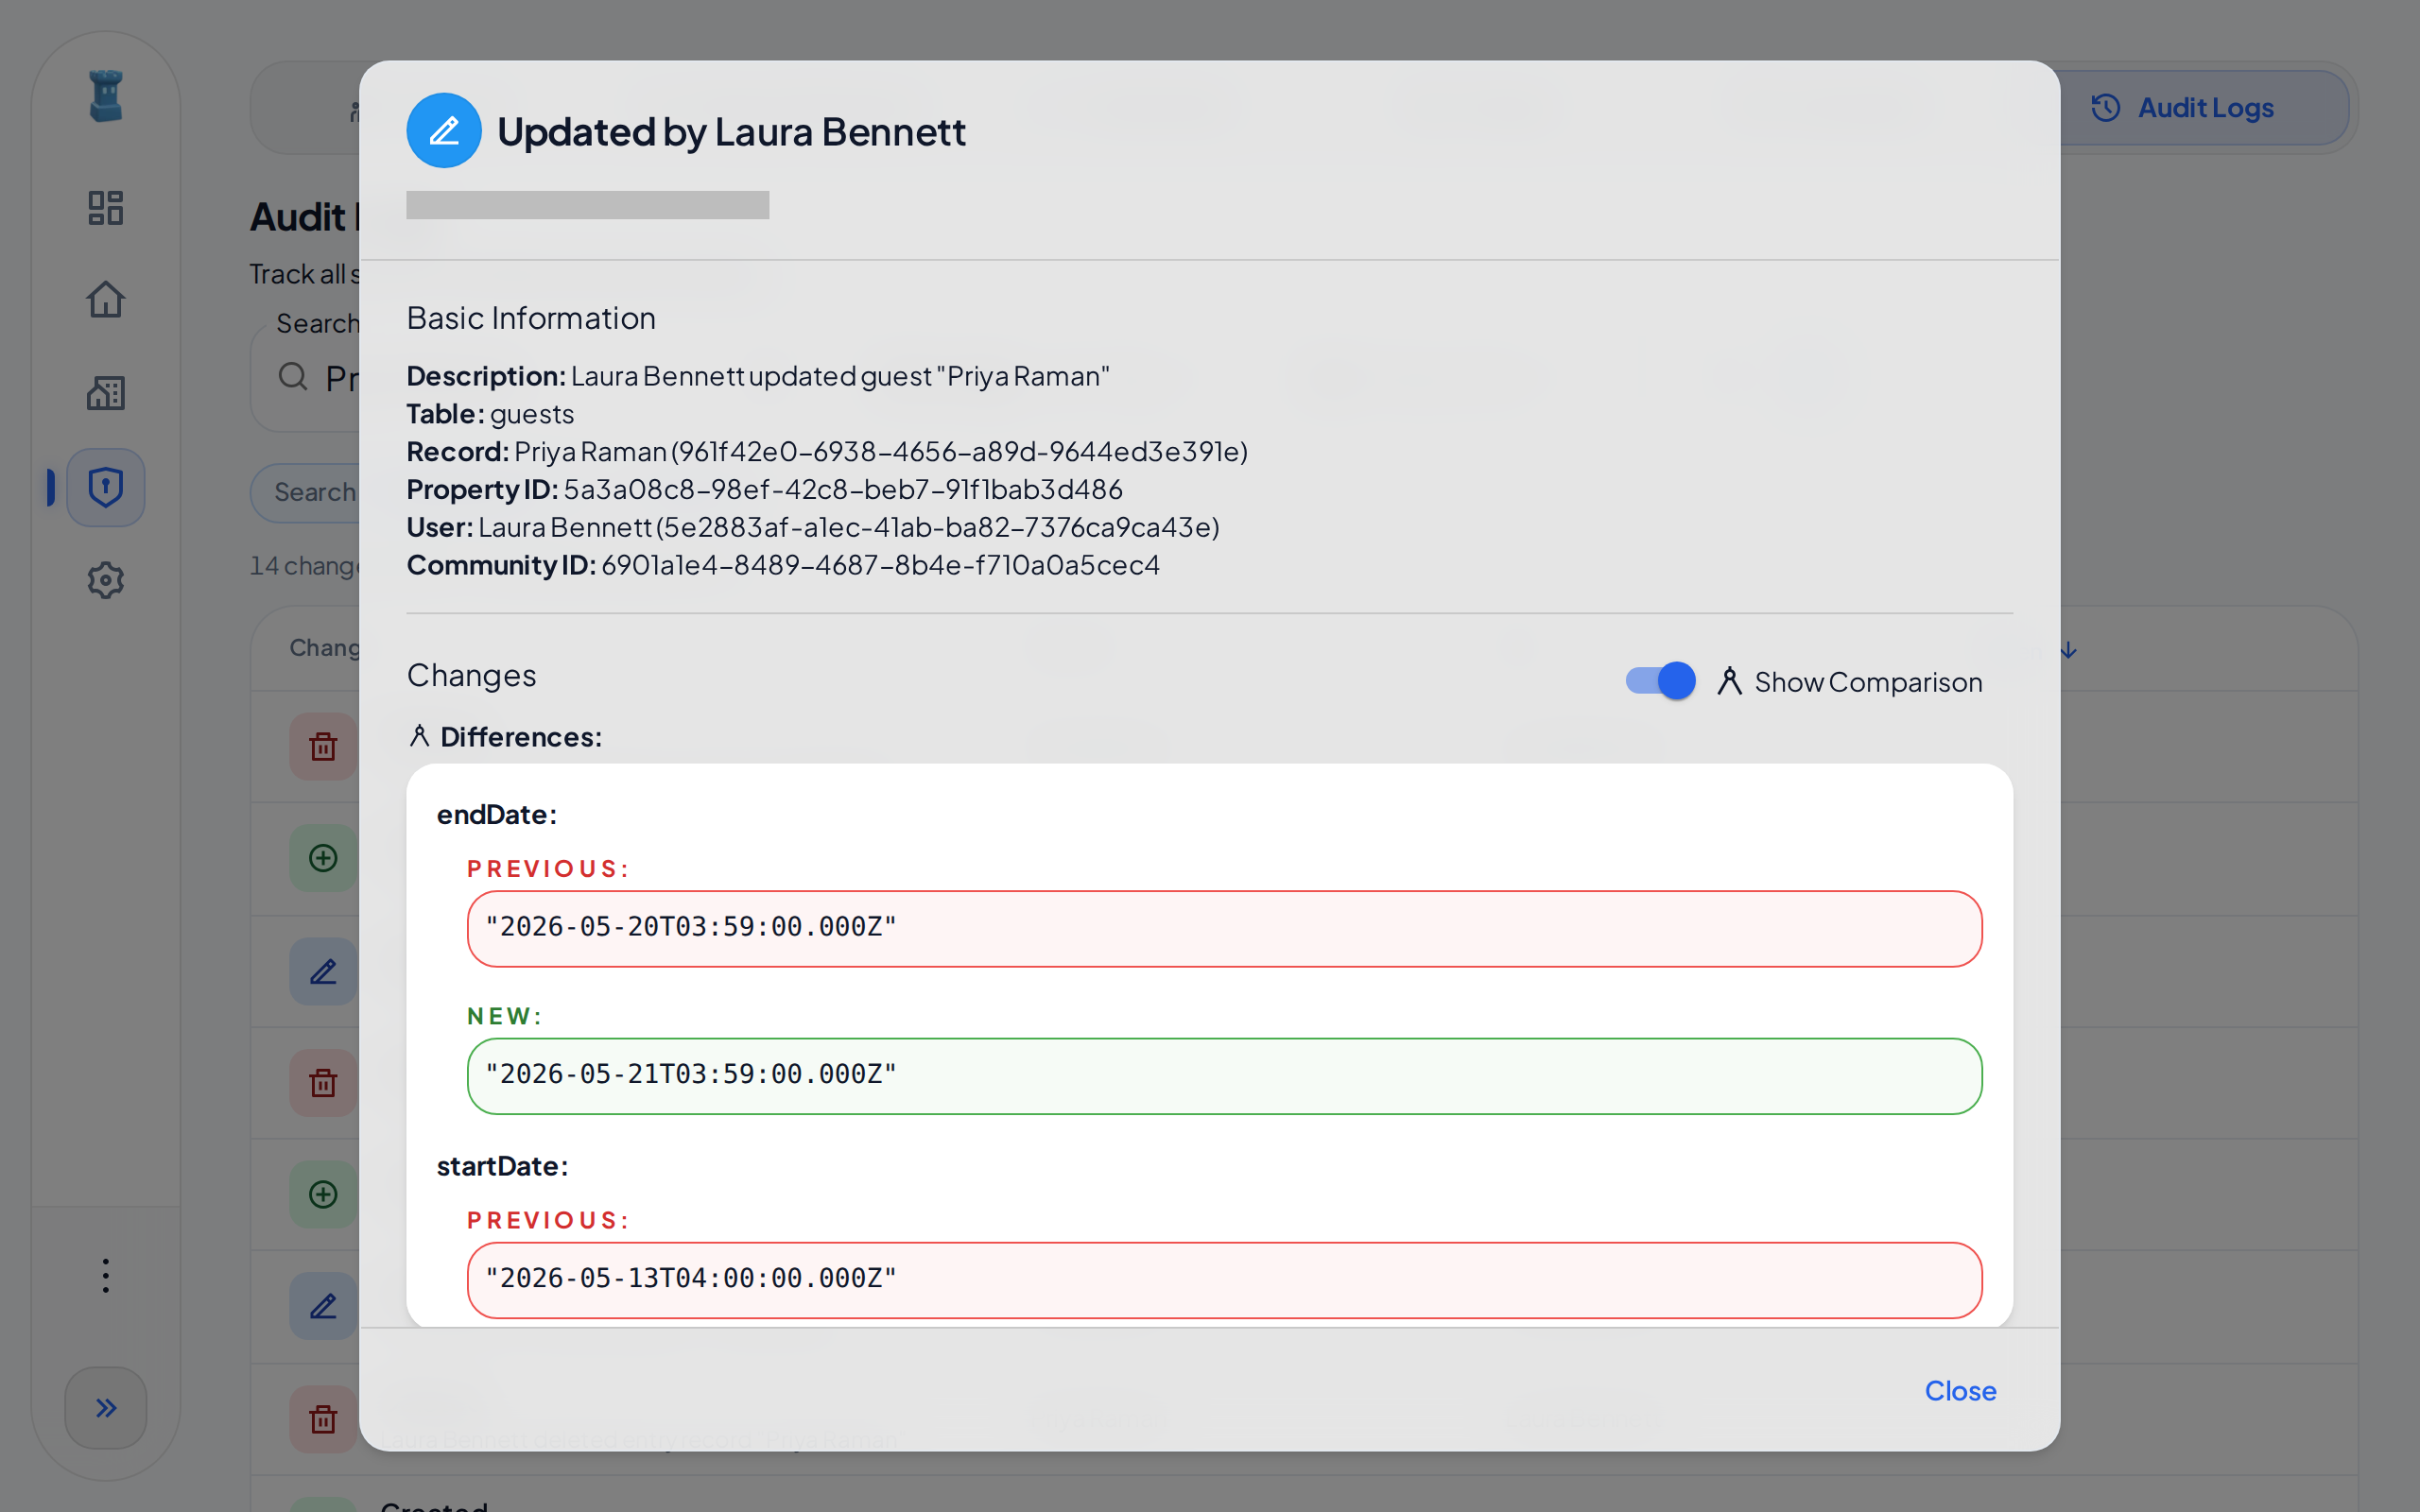
Task: Select the previous startDate value box
Action: pyautogui.click(x=1224, y=1280)
